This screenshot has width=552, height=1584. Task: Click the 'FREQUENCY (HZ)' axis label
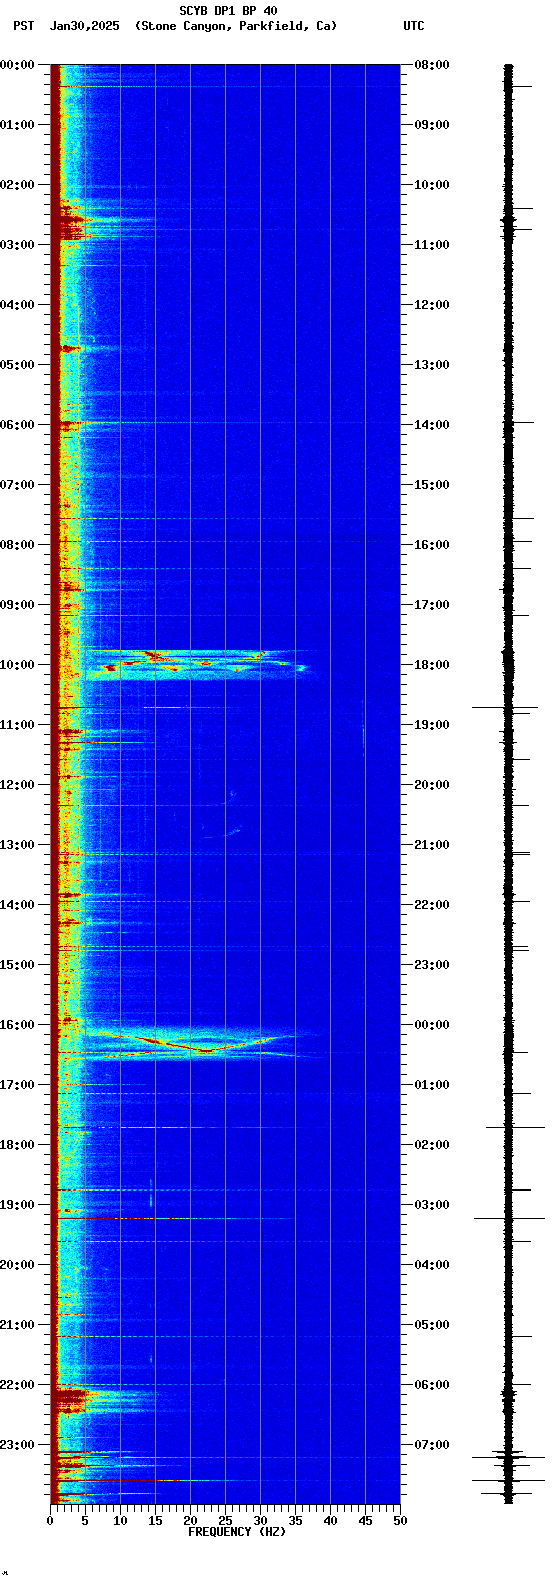tap(237, 1531)
